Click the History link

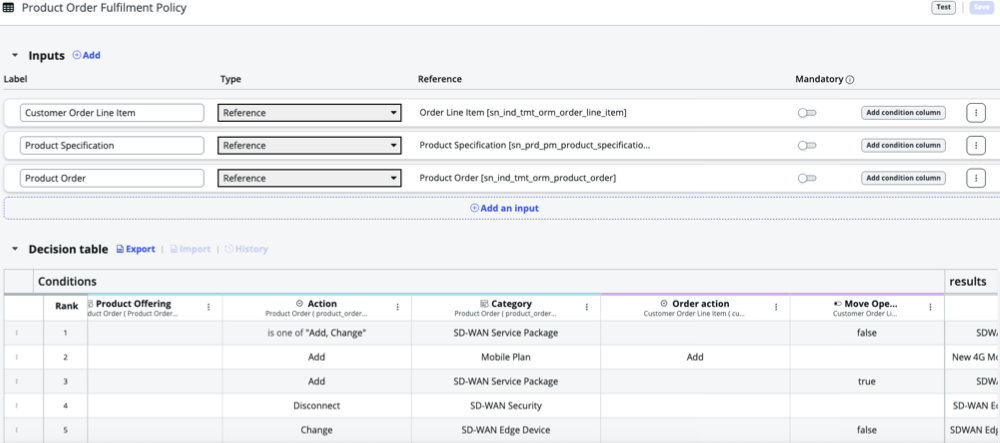pyautogui.click(x=246, y=249)
